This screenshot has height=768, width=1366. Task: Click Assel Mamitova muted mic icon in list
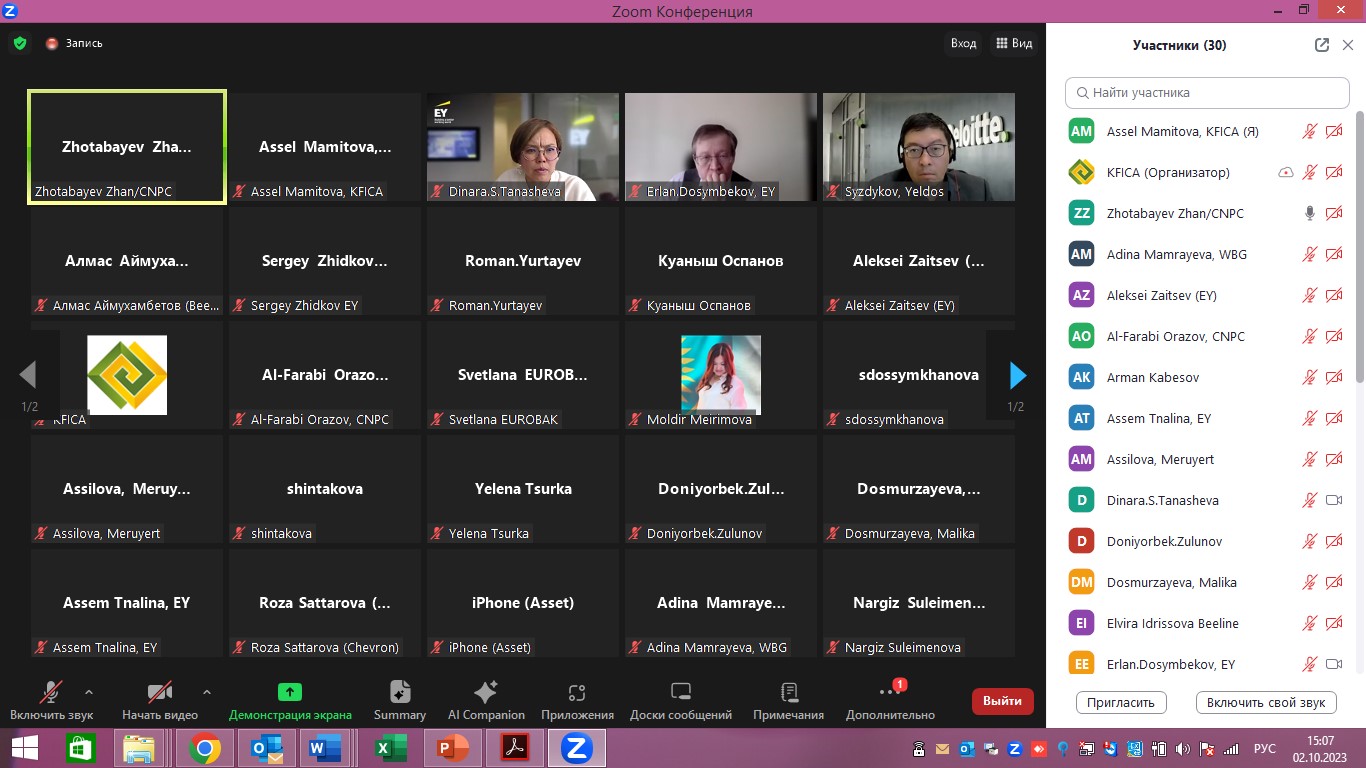1309,131
